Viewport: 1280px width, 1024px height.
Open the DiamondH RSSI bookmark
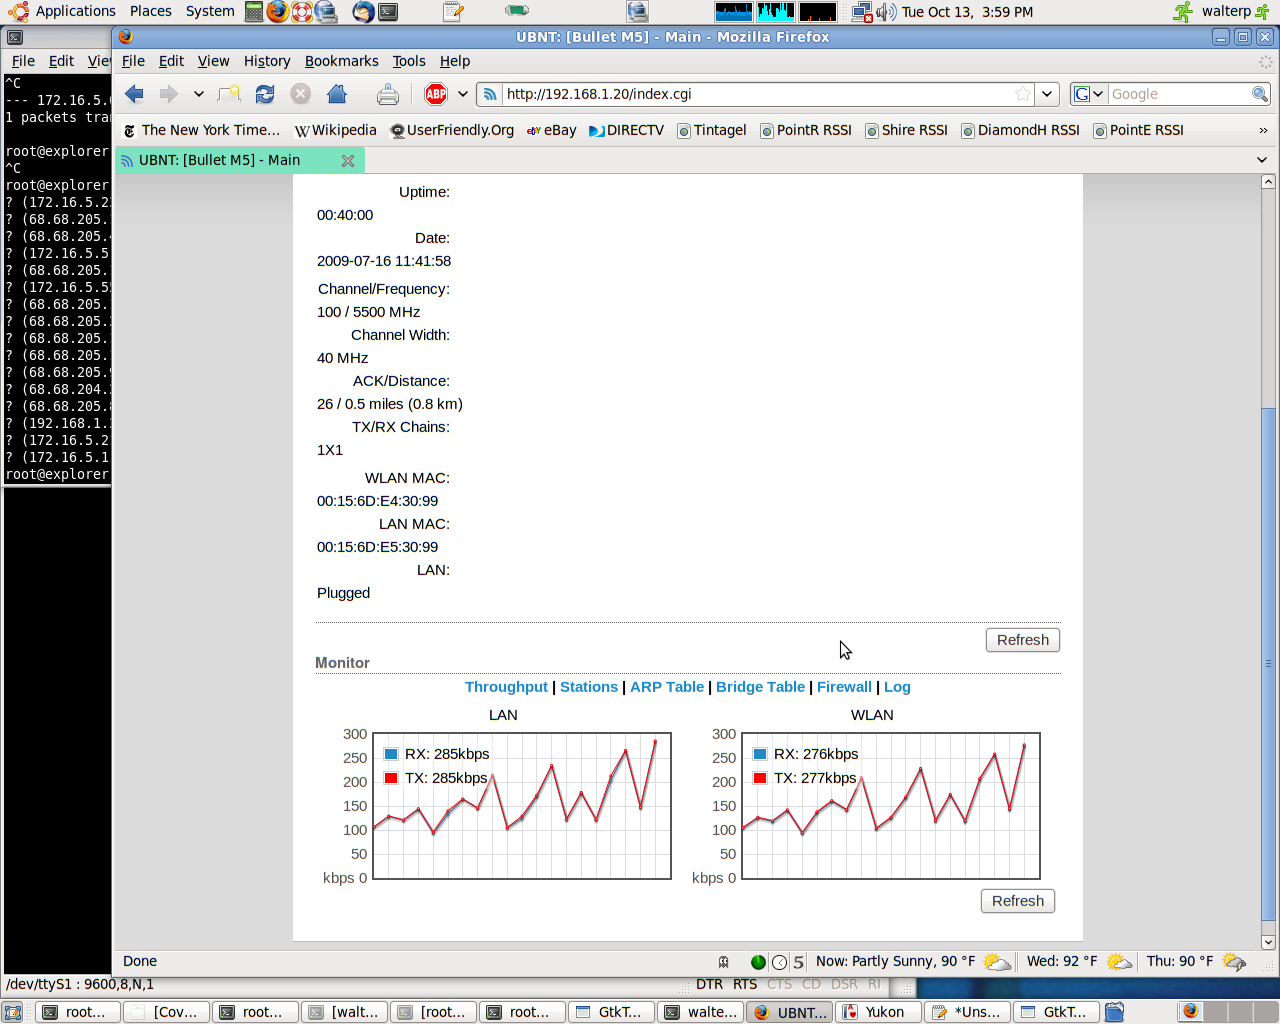tap(1020, 130)
